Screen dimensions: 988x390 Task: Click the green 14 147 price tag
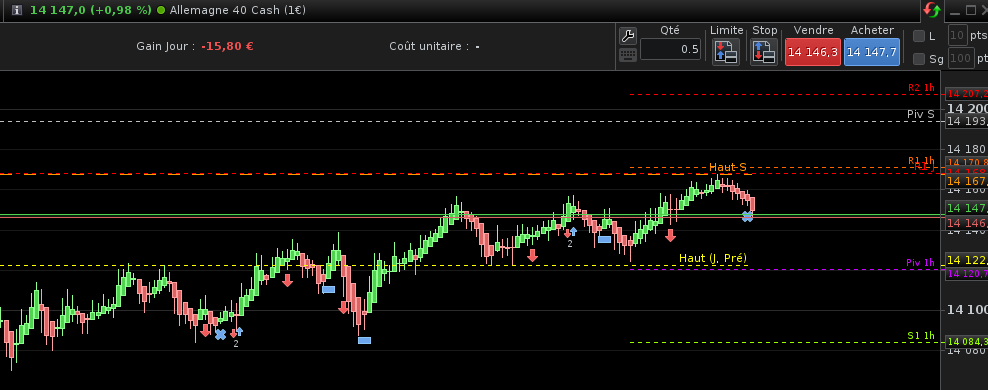967,208
